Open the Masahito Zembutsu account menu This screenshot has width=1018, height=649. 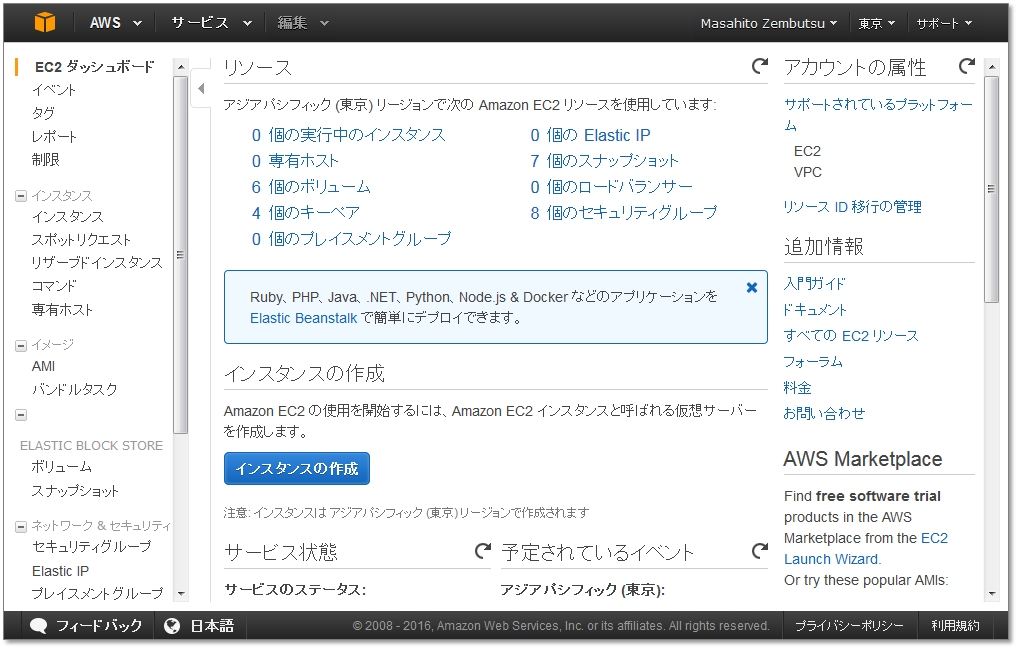tap(769, 23)
